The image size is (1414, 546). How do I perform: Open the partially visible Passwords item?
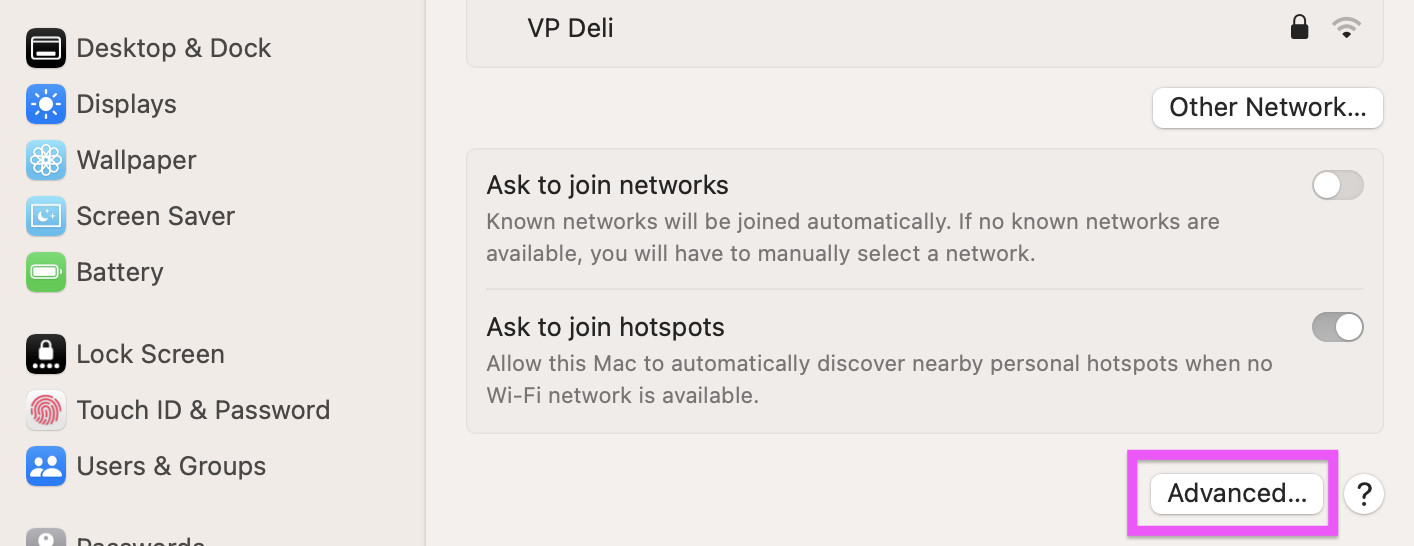tap(140, 540)
